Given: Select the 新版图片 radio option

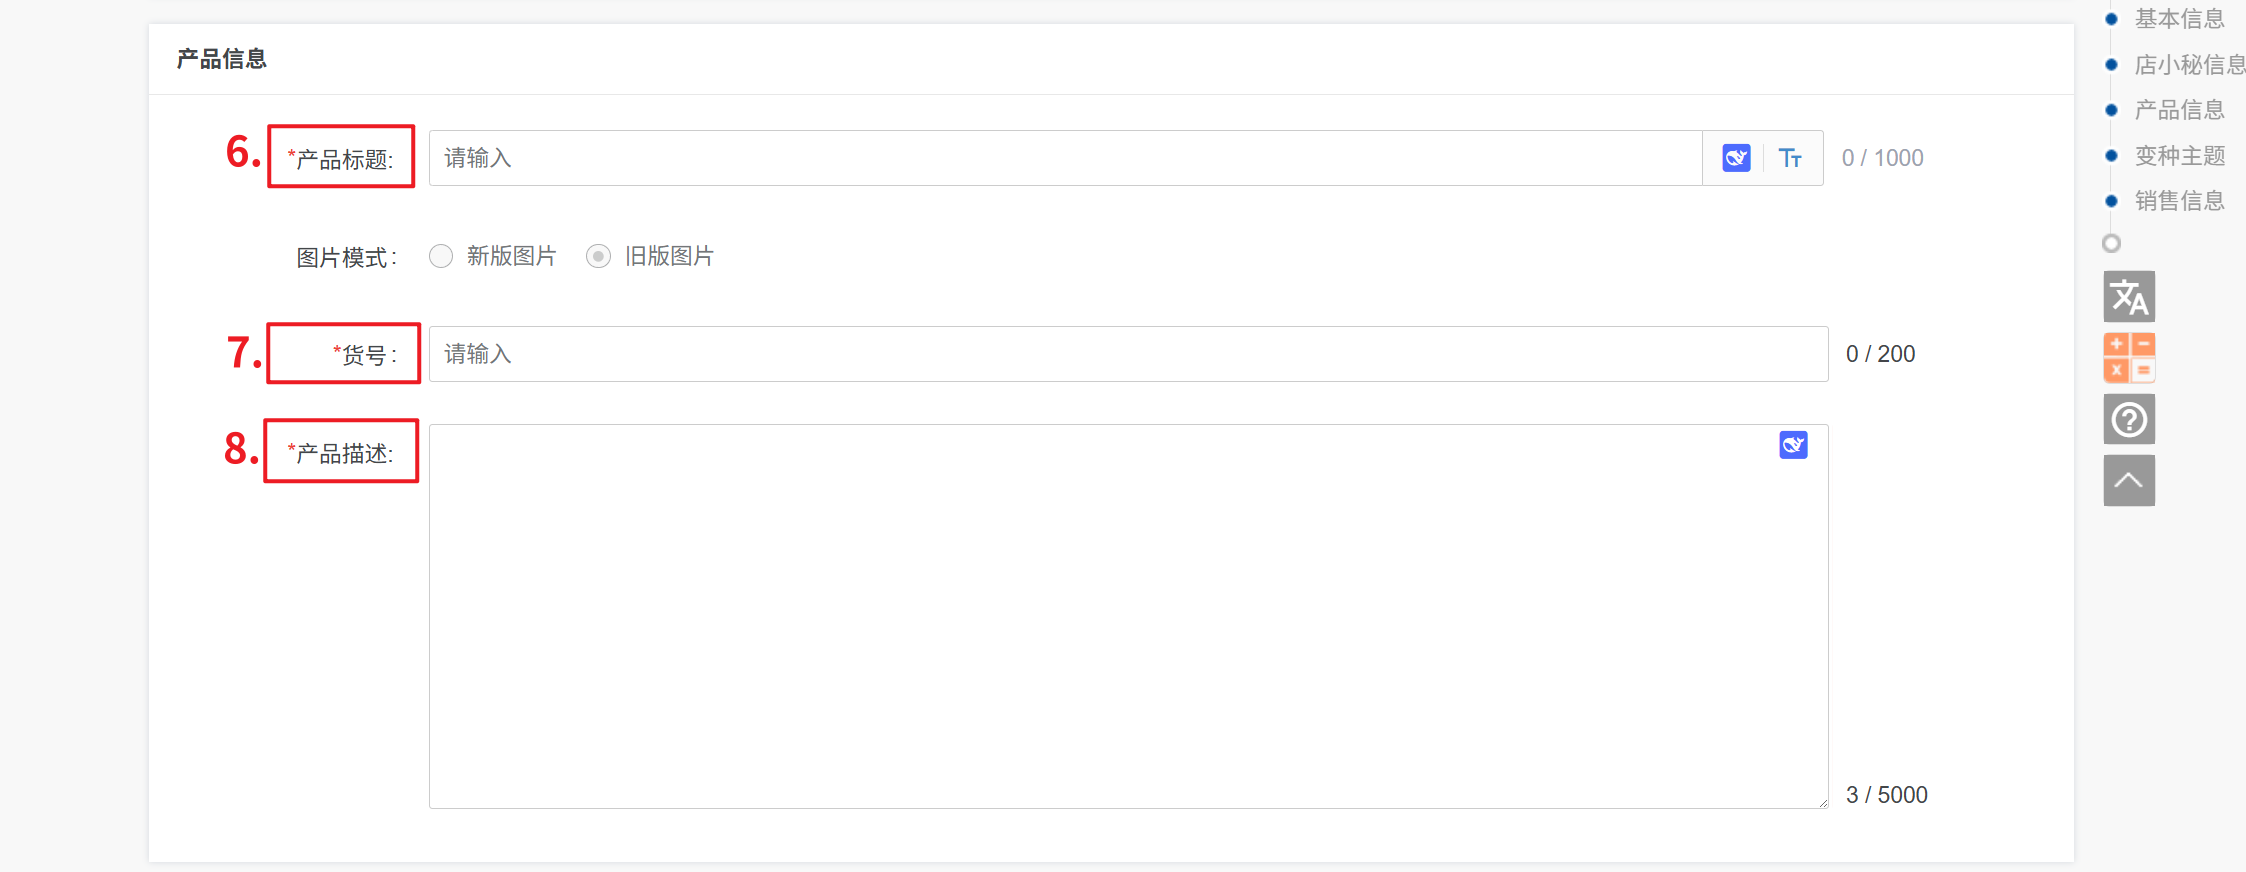Looking at the screenshot, I should (441, 256).
